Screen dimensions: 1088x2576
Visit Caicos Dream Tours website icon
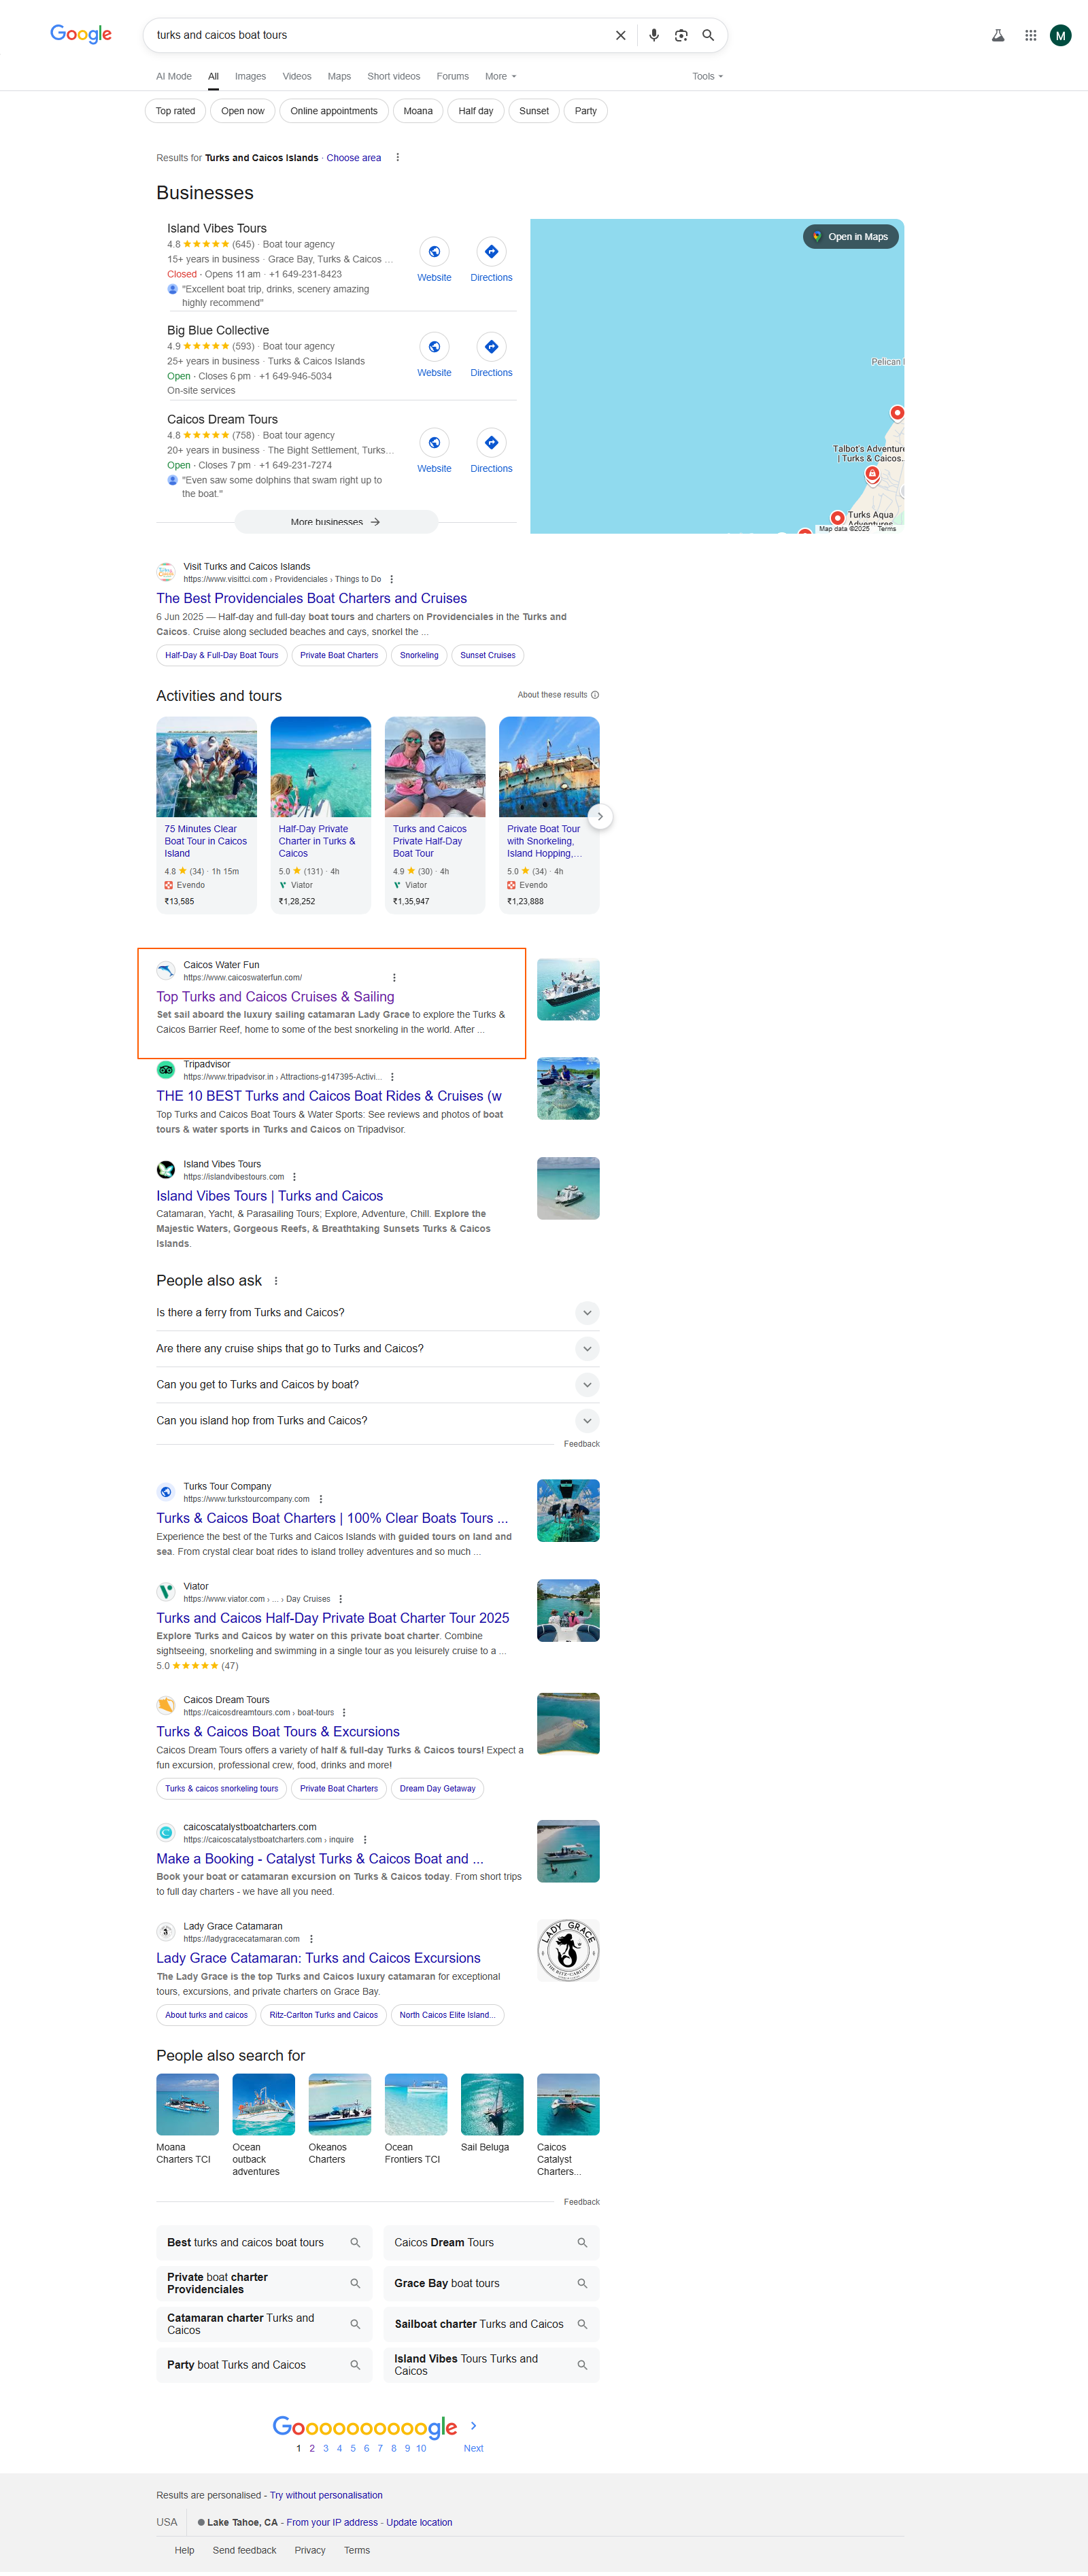click(x=434, y=442)
